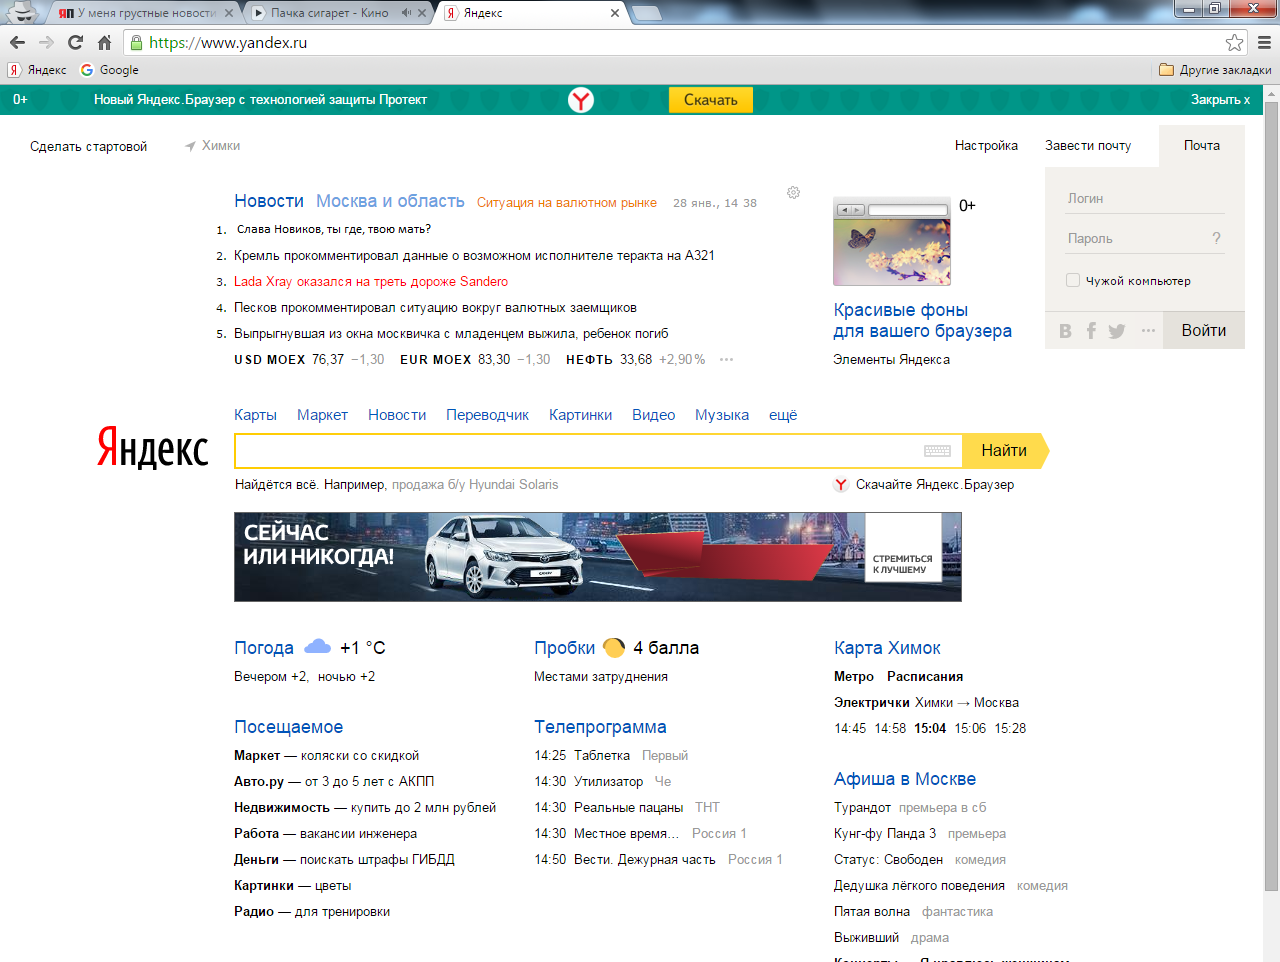
Task: Focus the Логин input field
Action: (1145, 199)
